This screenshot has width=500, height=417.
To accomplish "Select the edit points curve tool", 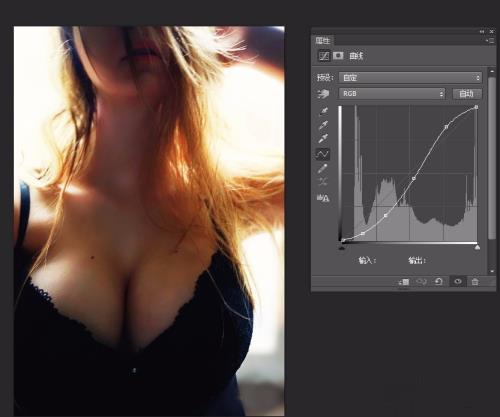I will tap(323, 154).
